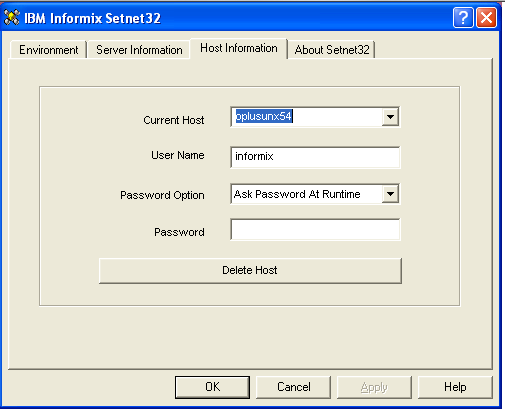Expand the Password Option dropdown arrow
Viewport: 505px width, 411px height.
(x=390, y=194)
